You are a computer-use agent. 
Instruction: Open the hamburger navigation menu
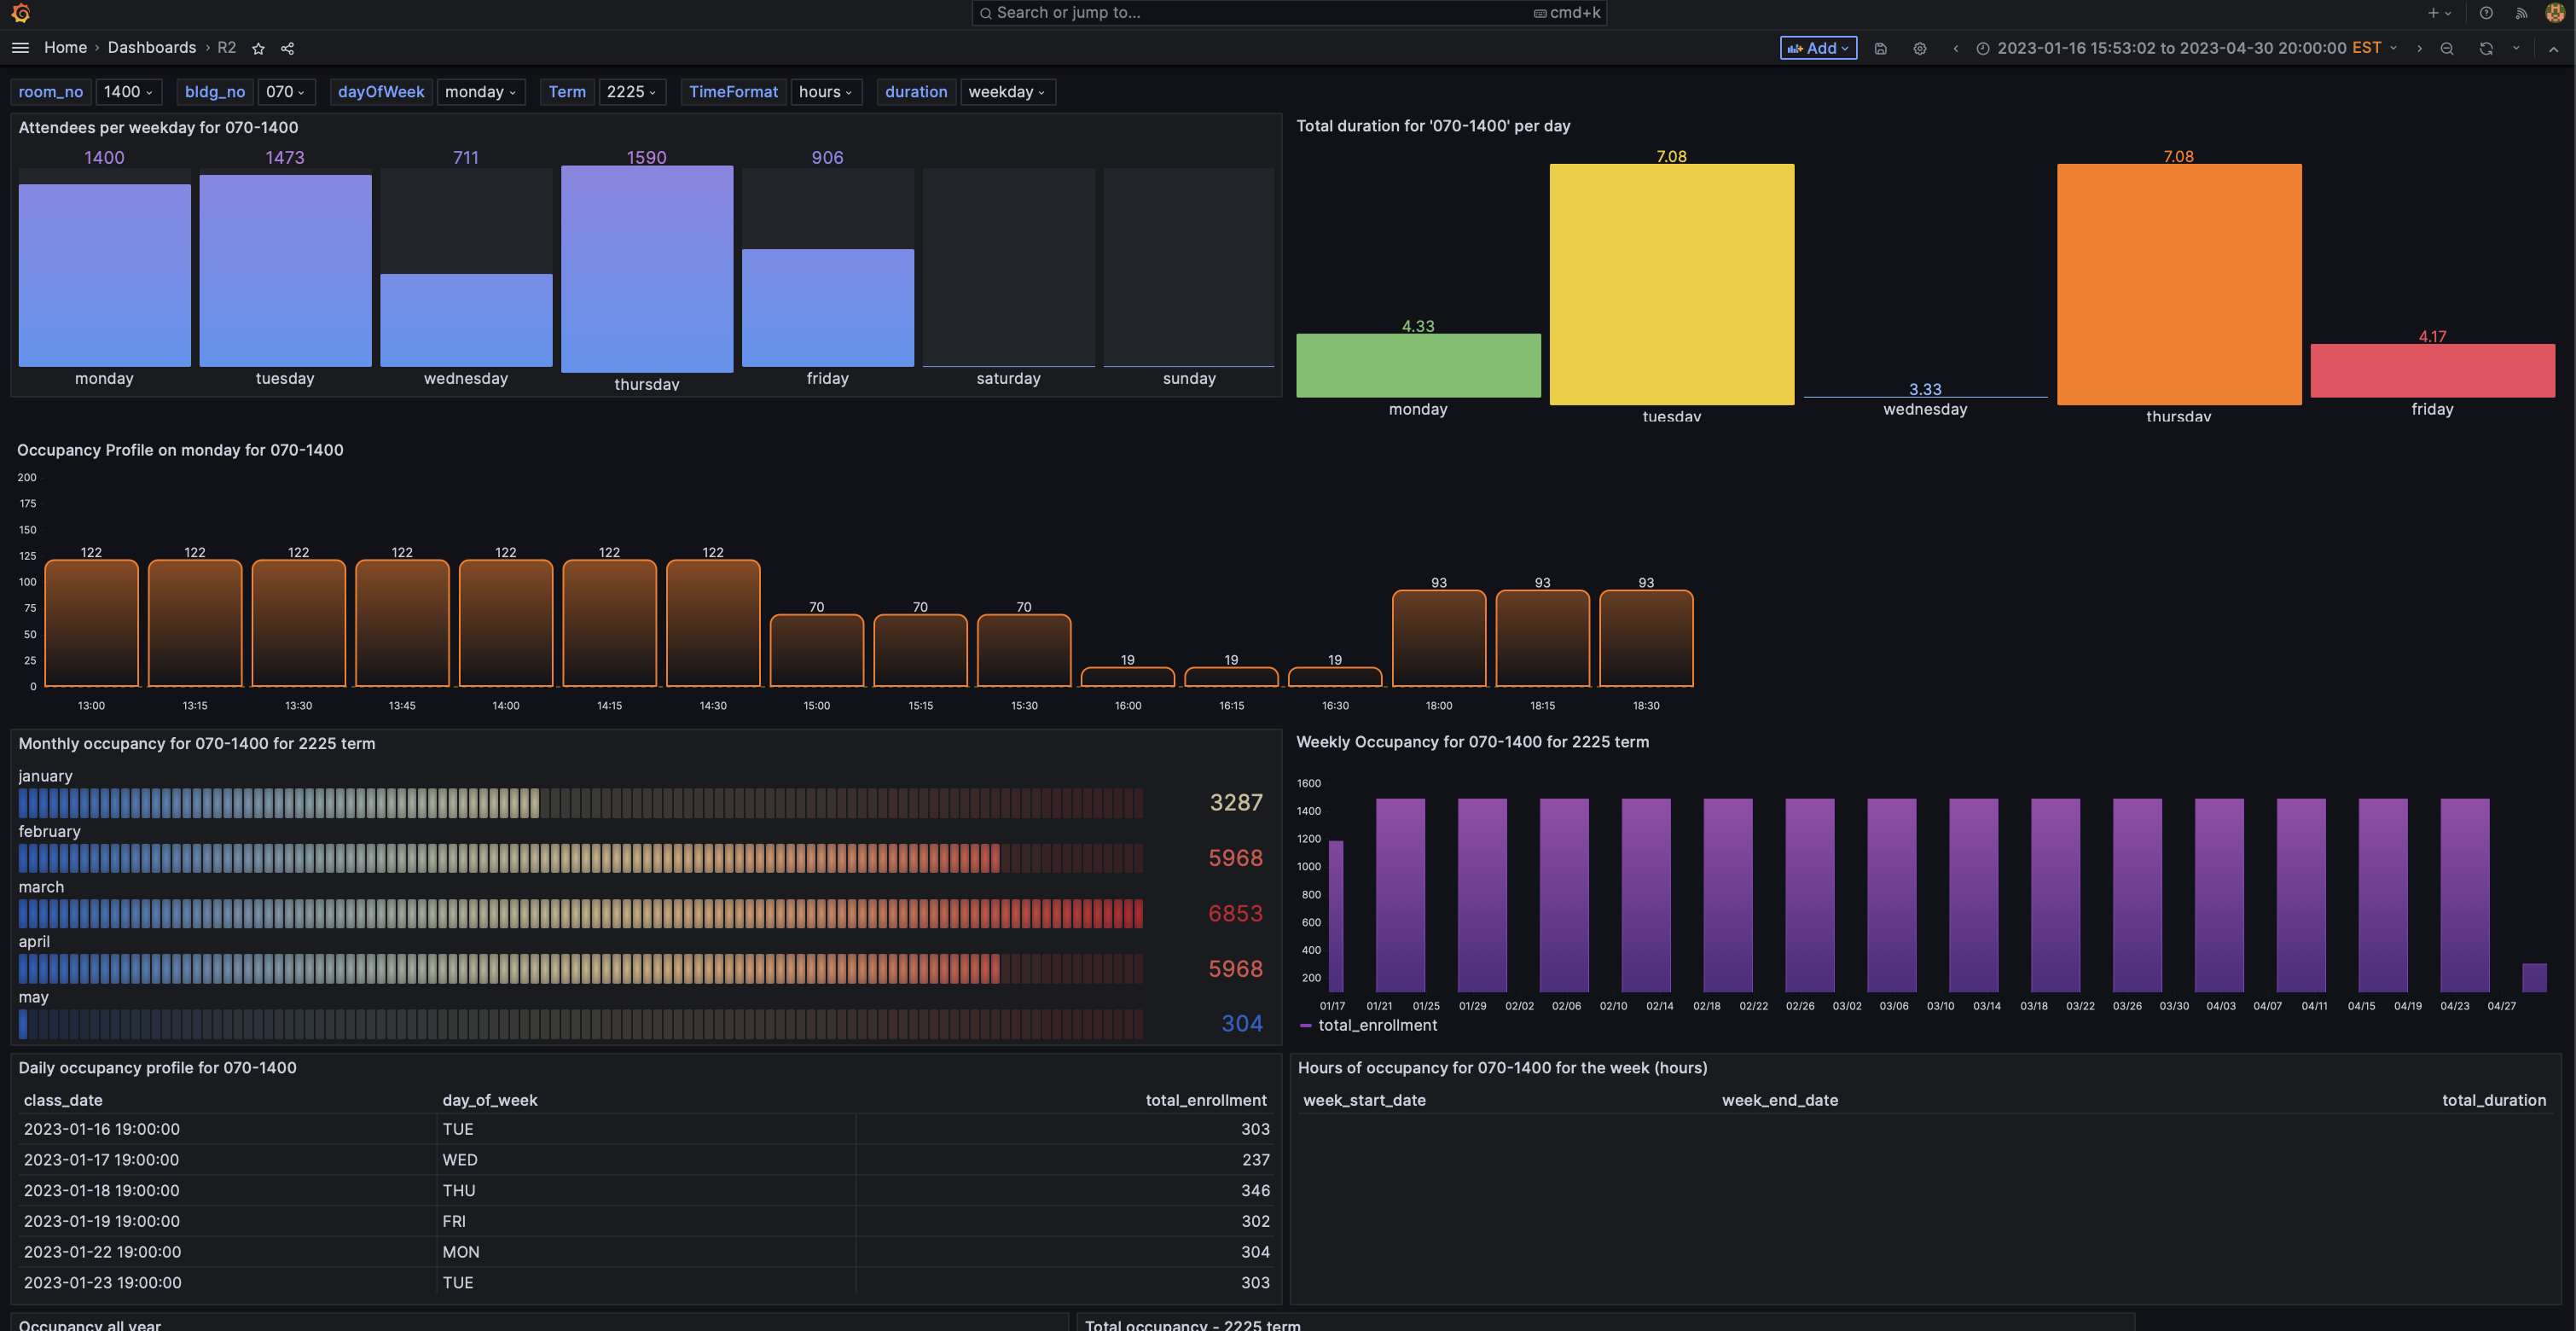(20, 48)
